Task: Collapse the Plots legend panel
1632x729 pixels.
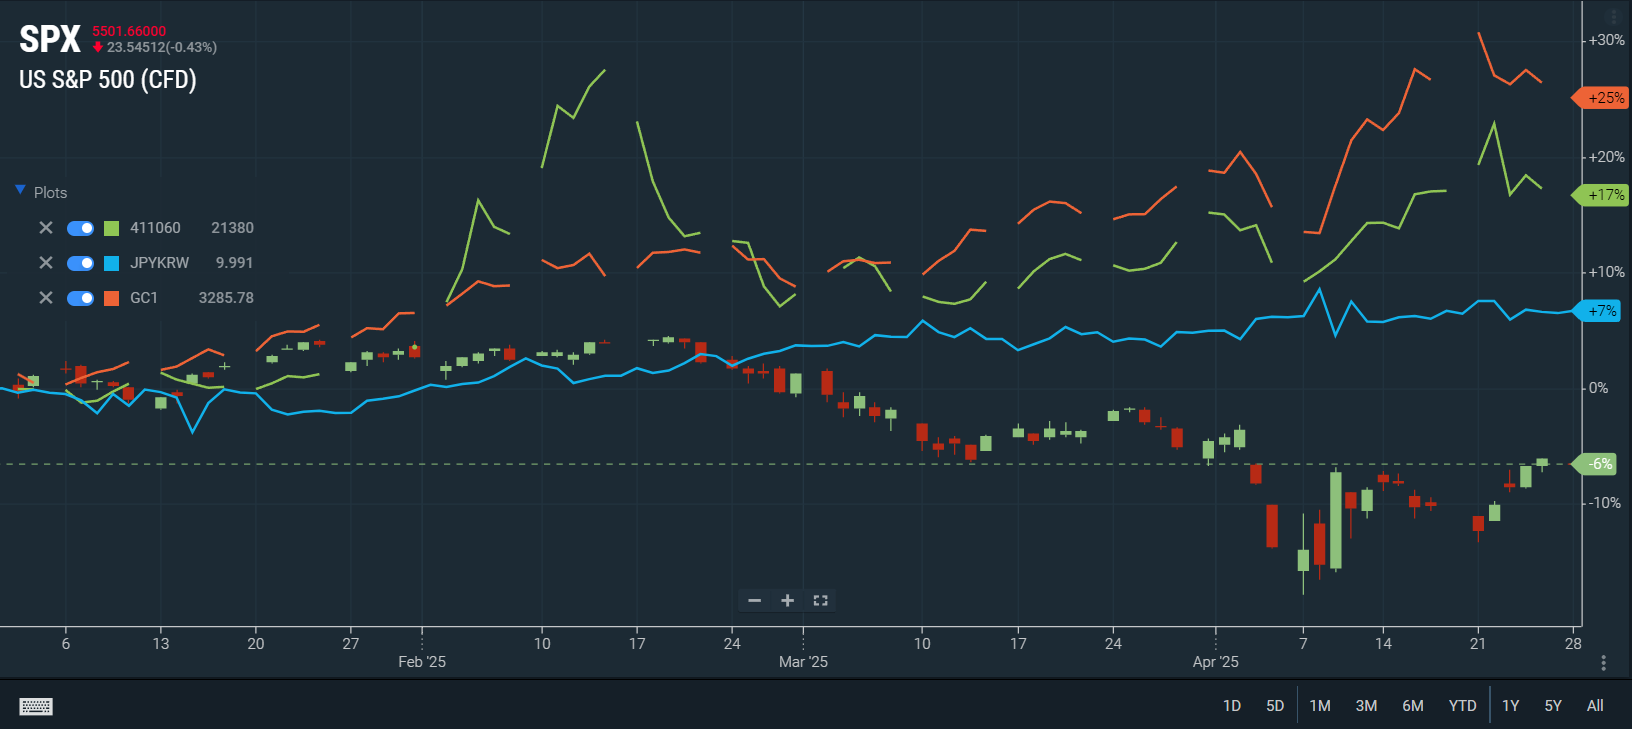Action: (20, 191)
